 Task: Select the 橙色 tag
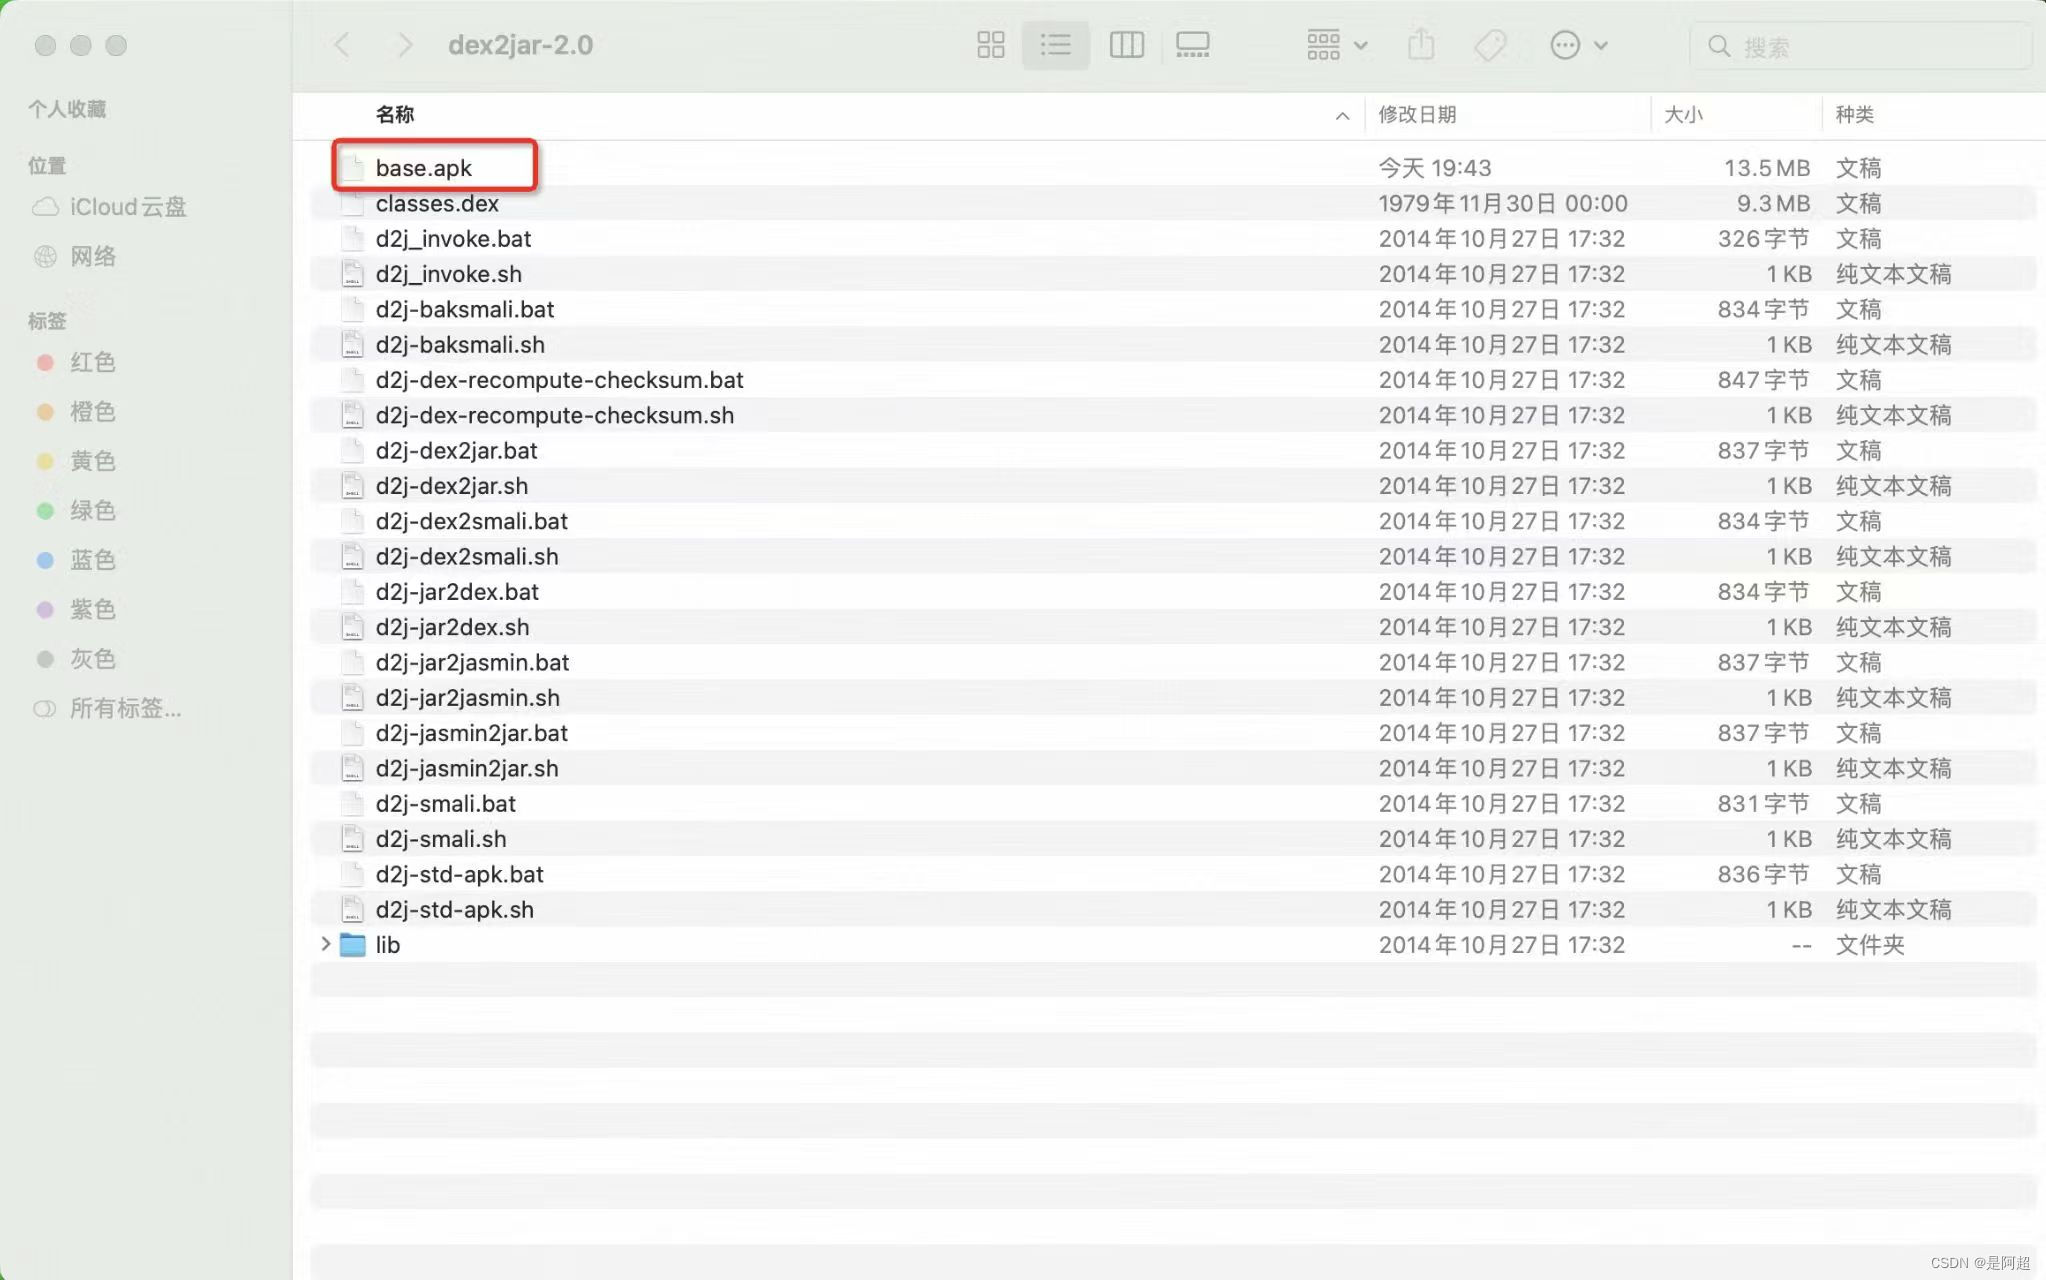click(75, 411)
